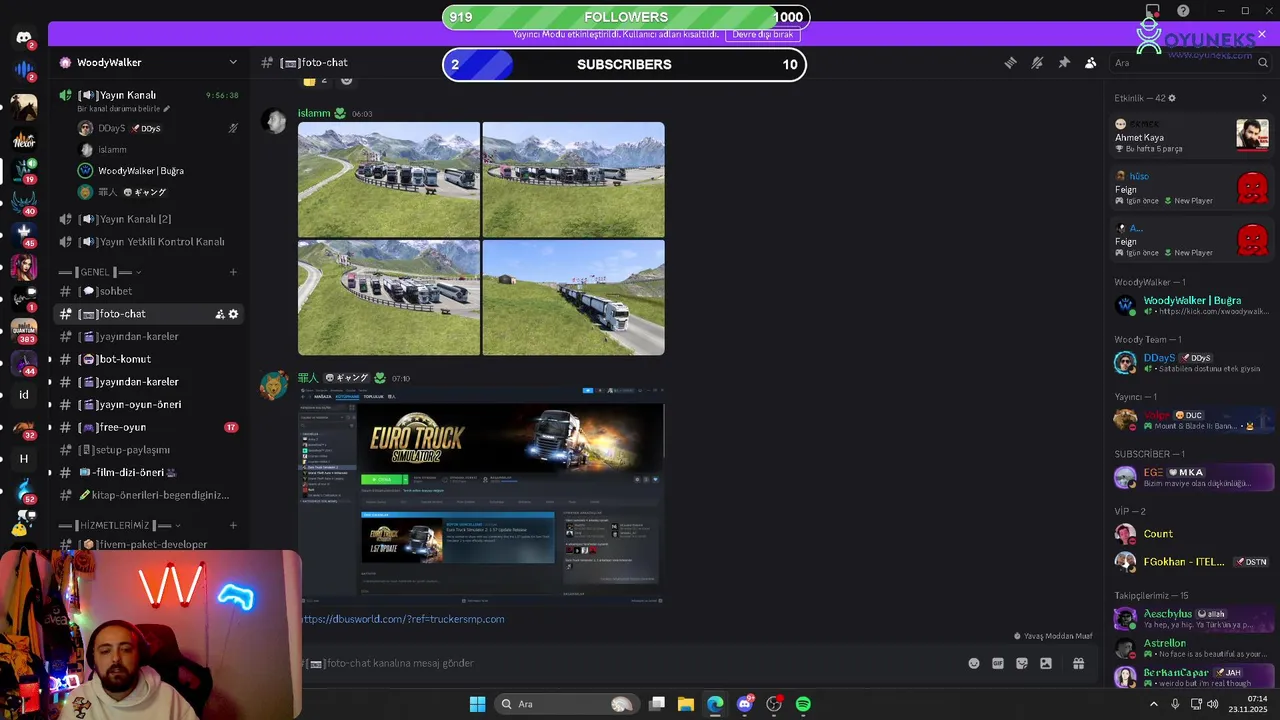Collapse the GENEL category
This screenshot has width=1280, height=720.
pos(101,272)
